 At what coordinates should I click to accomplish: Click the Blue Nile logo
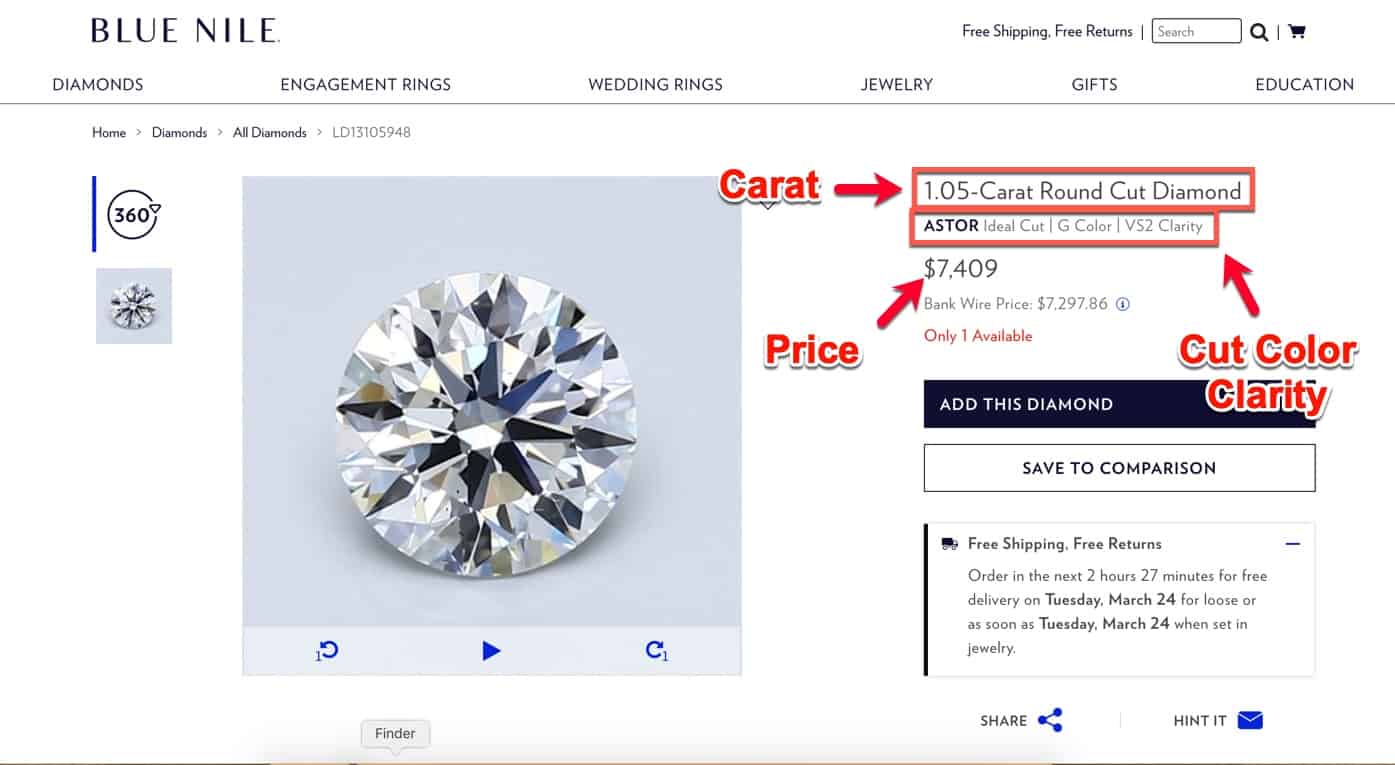coord(184,30)
